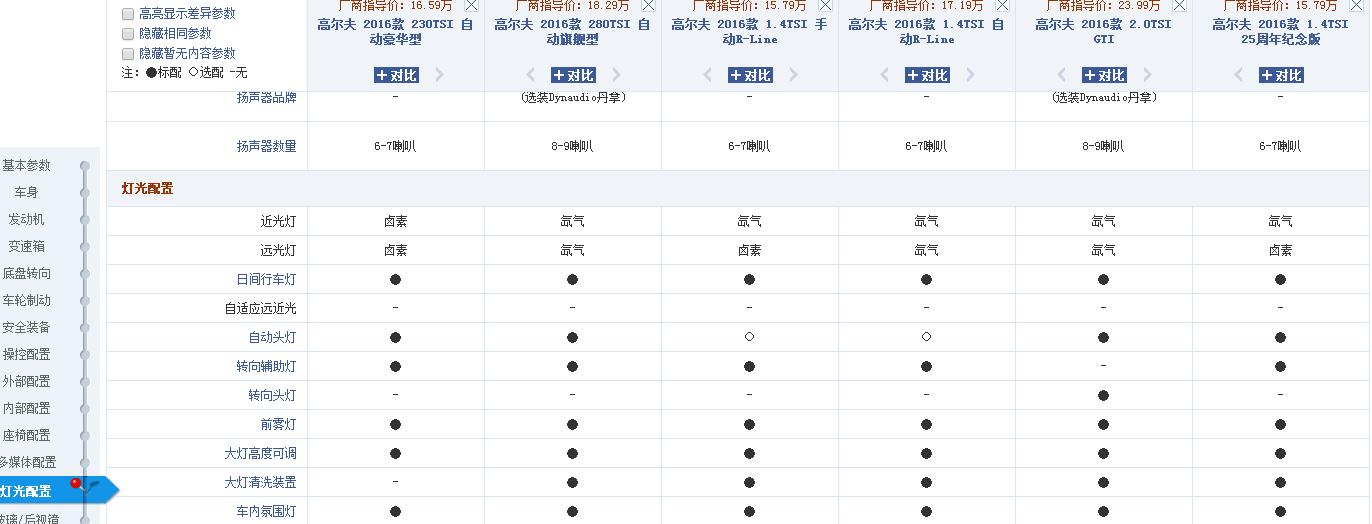Select 近光灯 卤素 cell for 230TSI
Screen dimensions: 1372x524
(396, 222)
